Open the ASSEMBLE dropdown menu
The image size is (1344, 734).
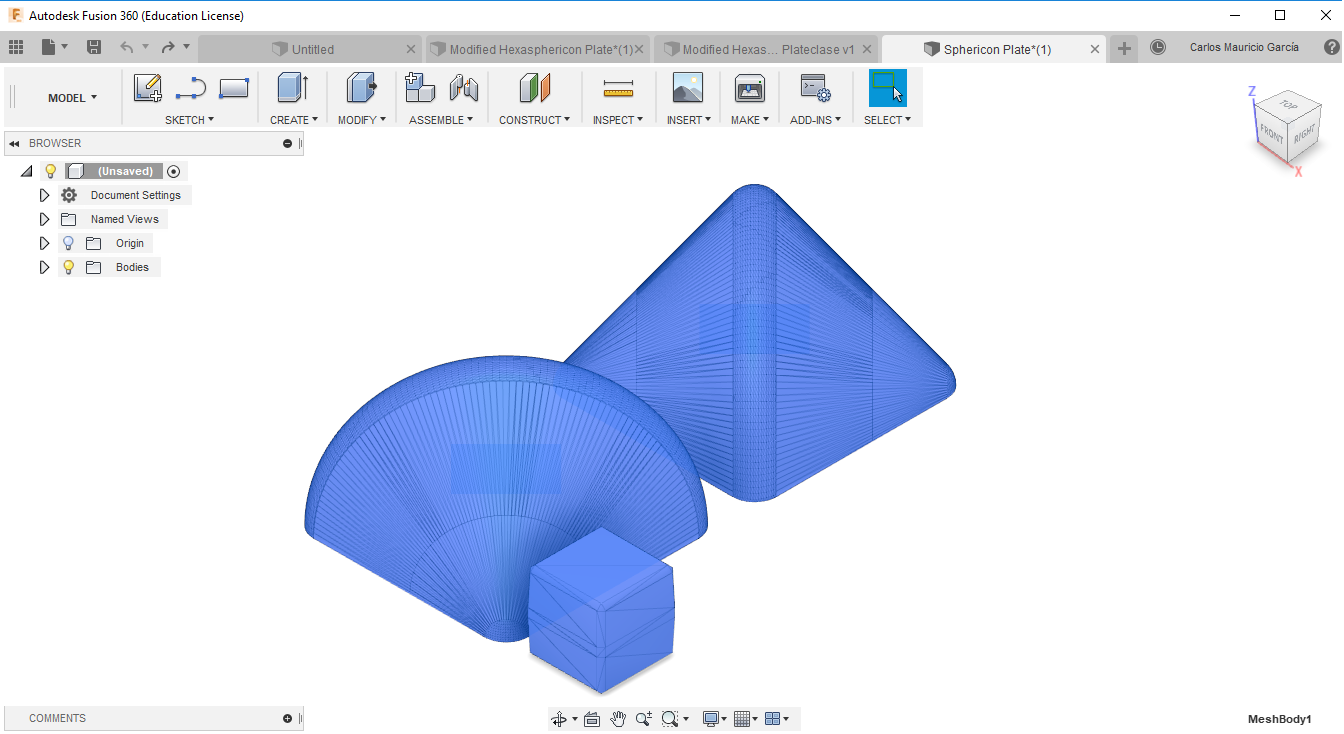(441, 120)
